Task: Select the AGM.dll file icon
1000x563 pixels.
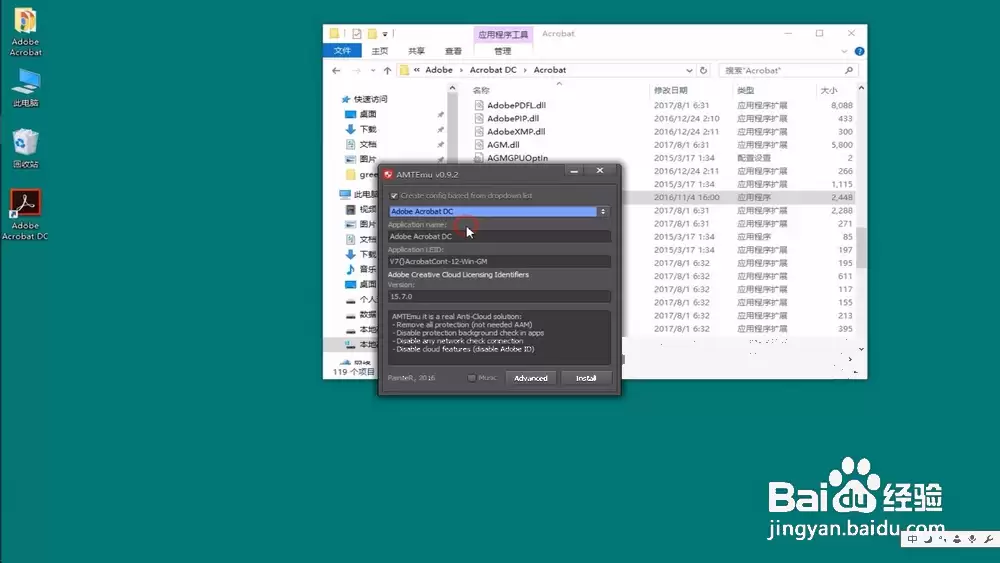Action: point(479,145)
